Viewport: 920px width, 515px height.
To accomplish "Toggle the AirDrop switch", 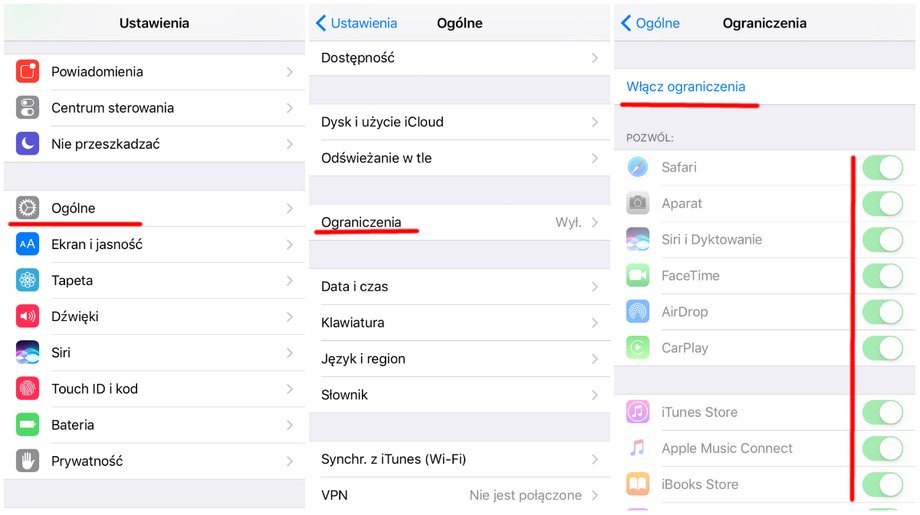I will point(882,312).
